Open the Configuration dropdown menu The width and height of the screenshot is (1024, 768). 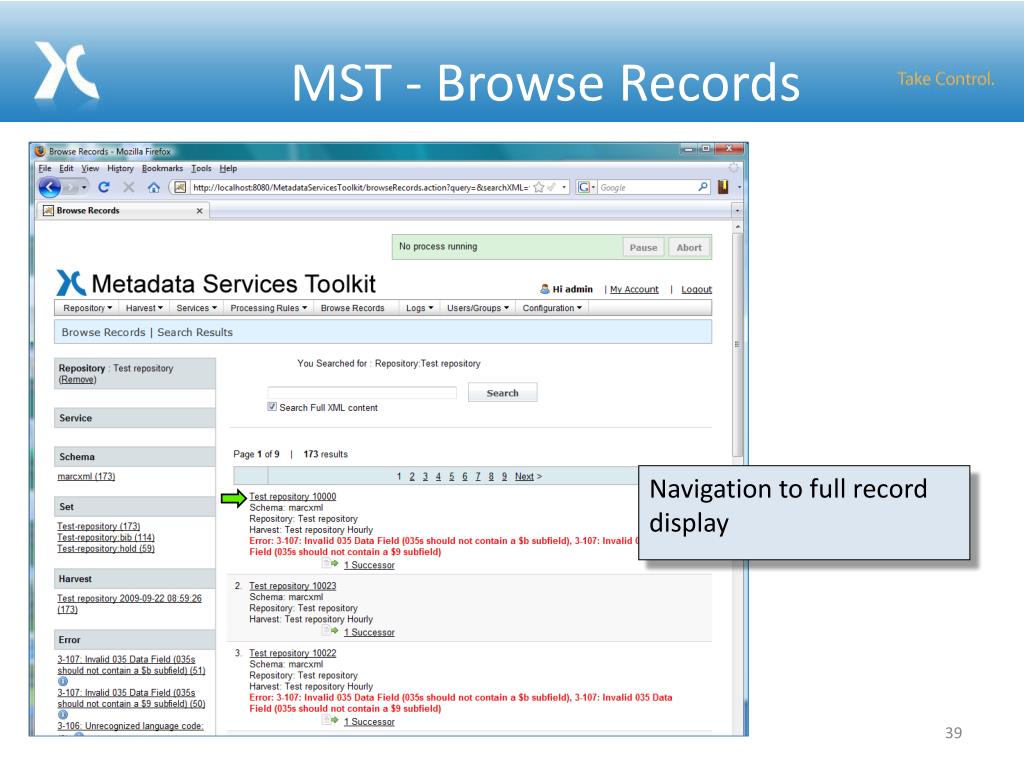coord(552,308)
